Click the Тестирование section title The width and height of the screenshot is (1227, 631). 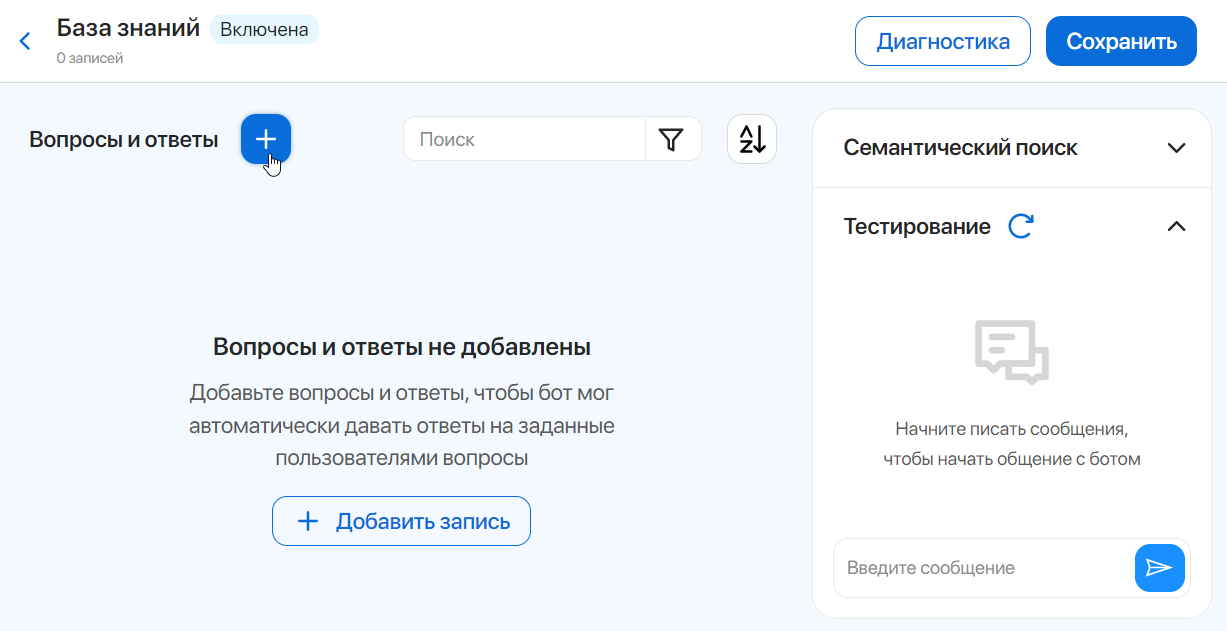click(x=917, y=226)
